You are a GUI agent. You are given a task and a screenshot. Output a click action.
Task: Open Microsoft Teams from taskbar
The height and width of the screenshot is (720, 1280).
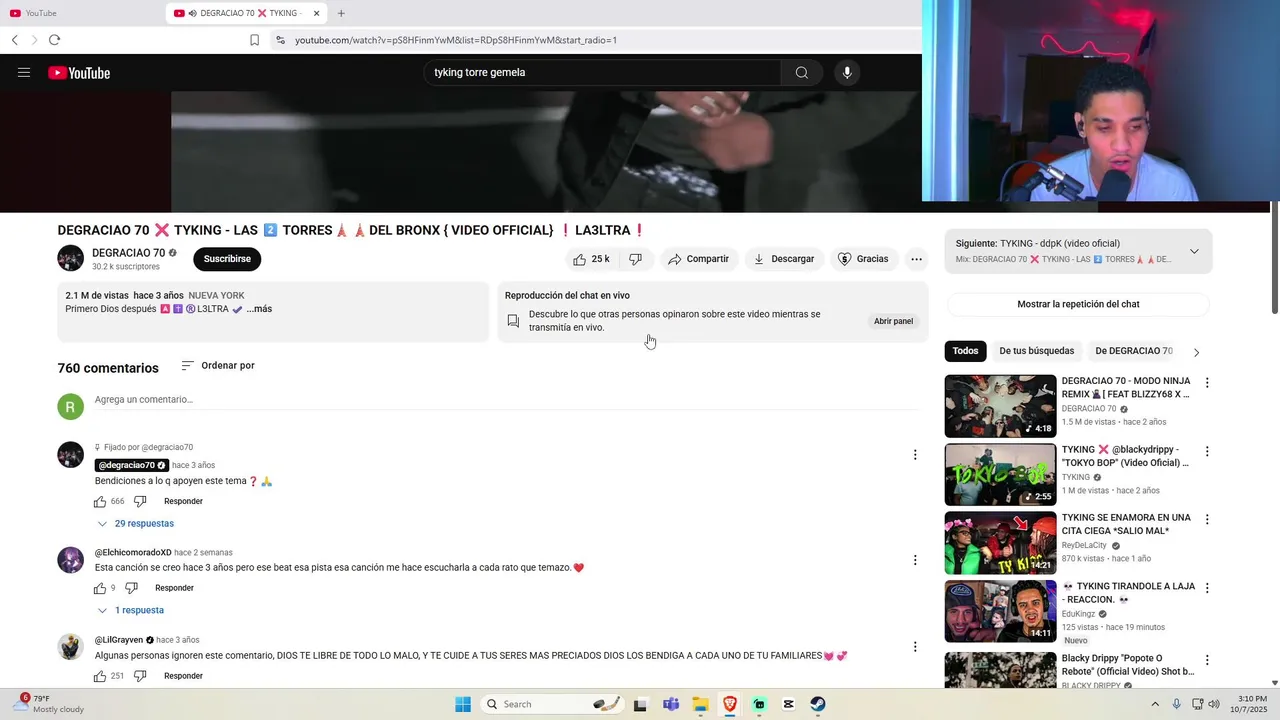pyautogui.click(x=671, y=704)
